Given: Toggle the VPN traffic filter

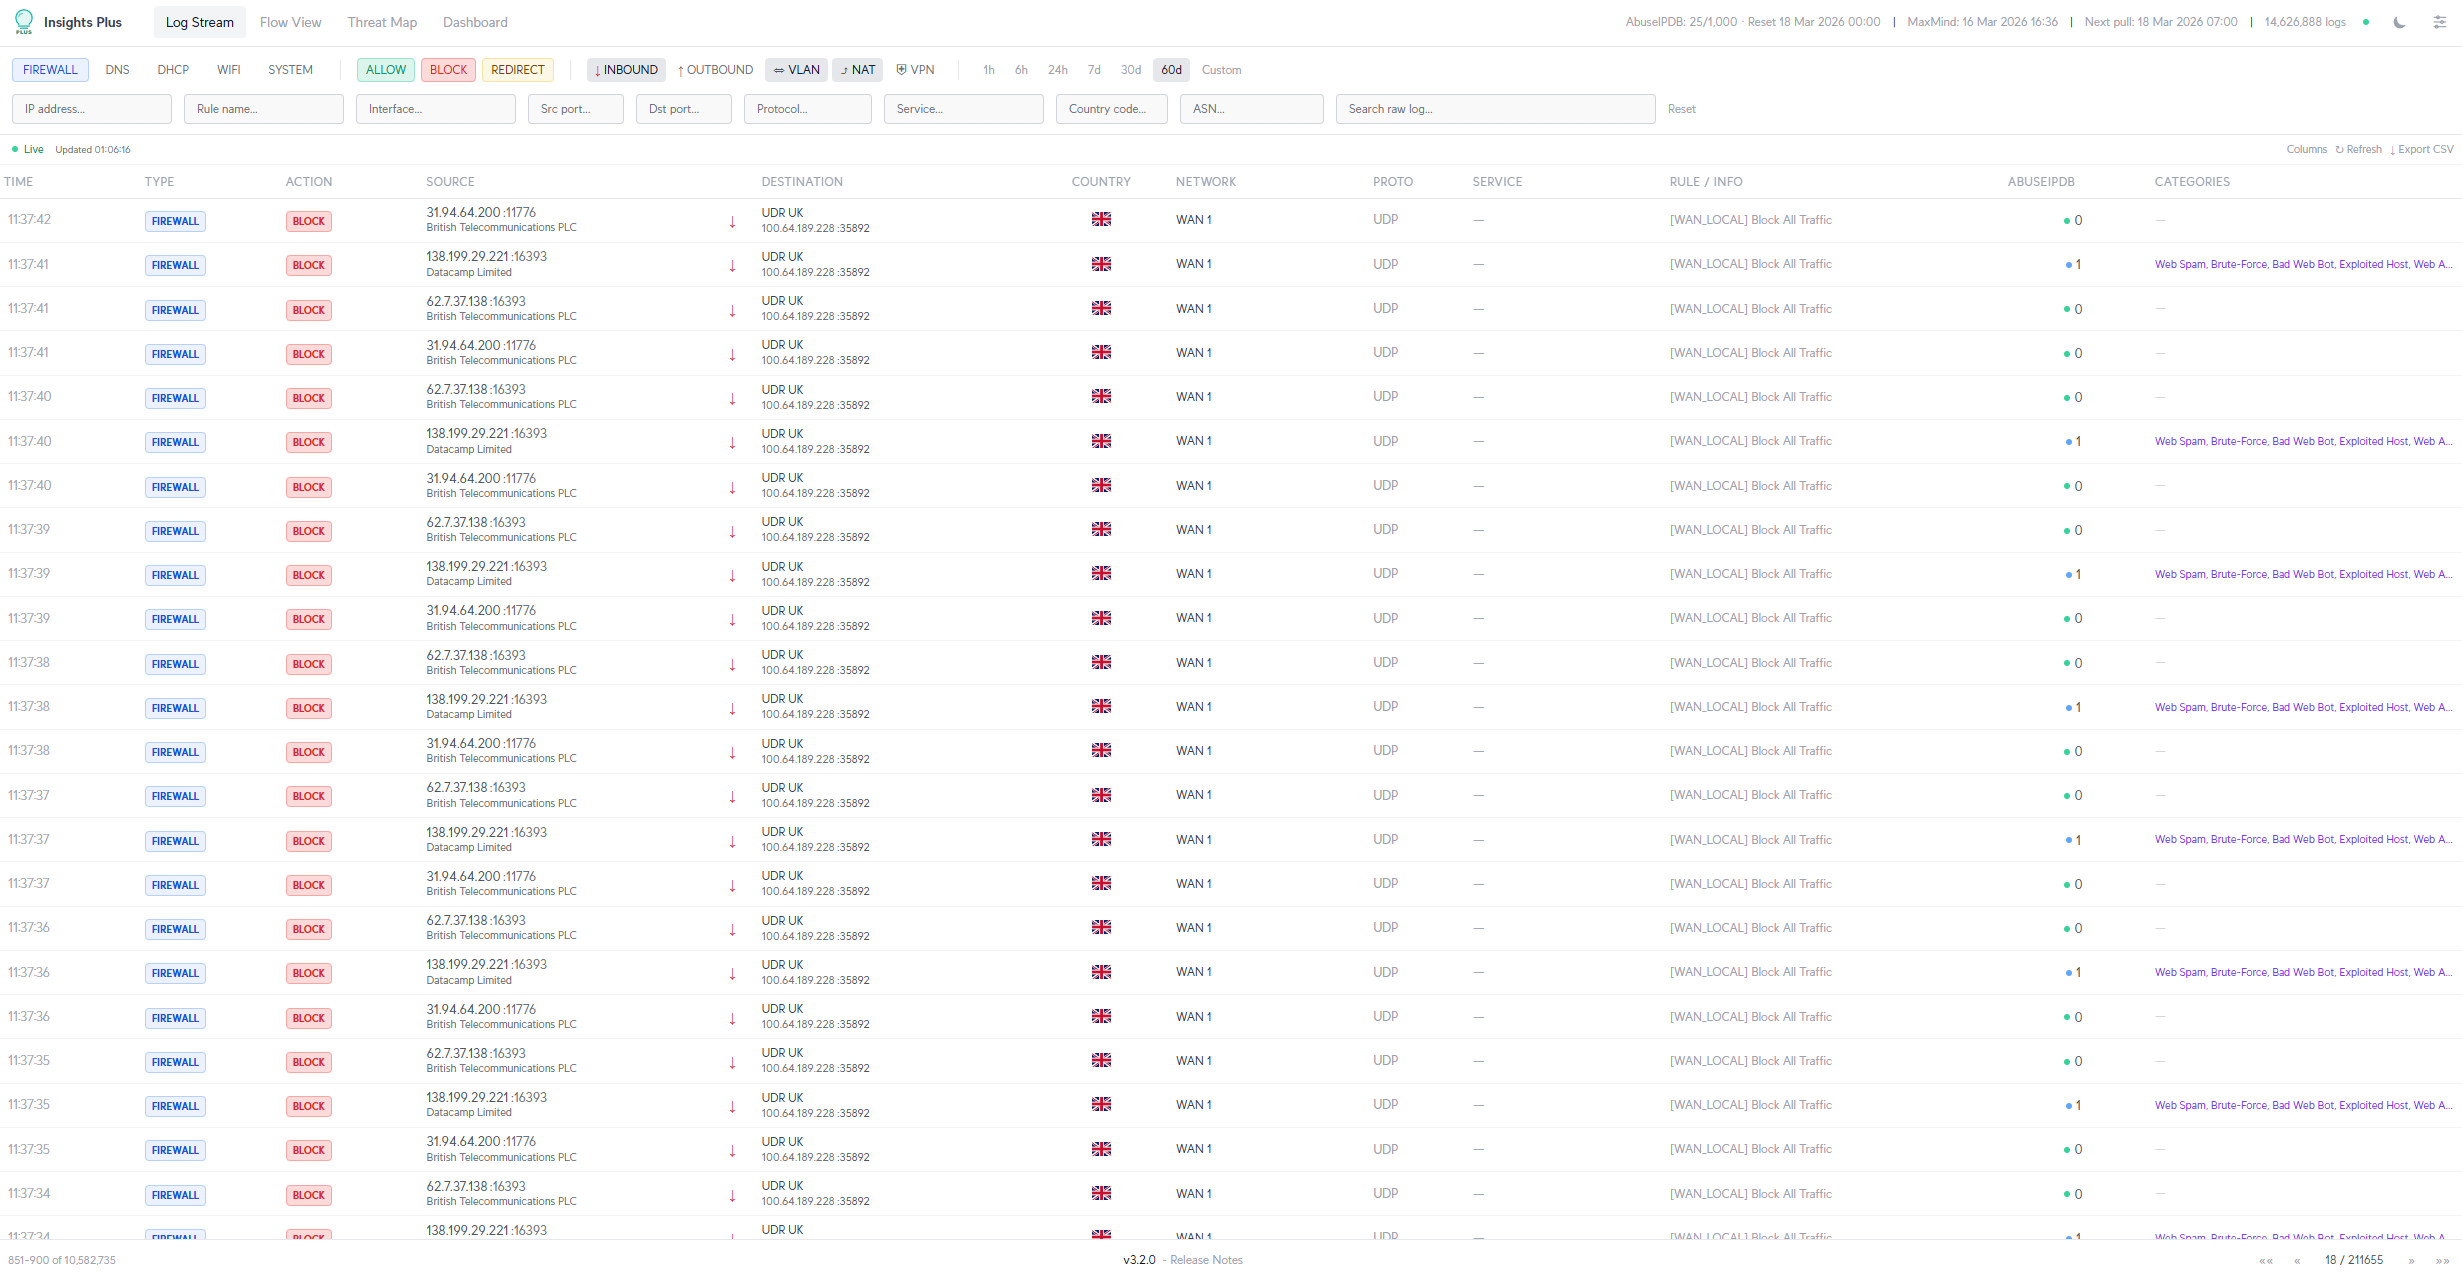Looking at the screenshot, I should coord(915,70).
